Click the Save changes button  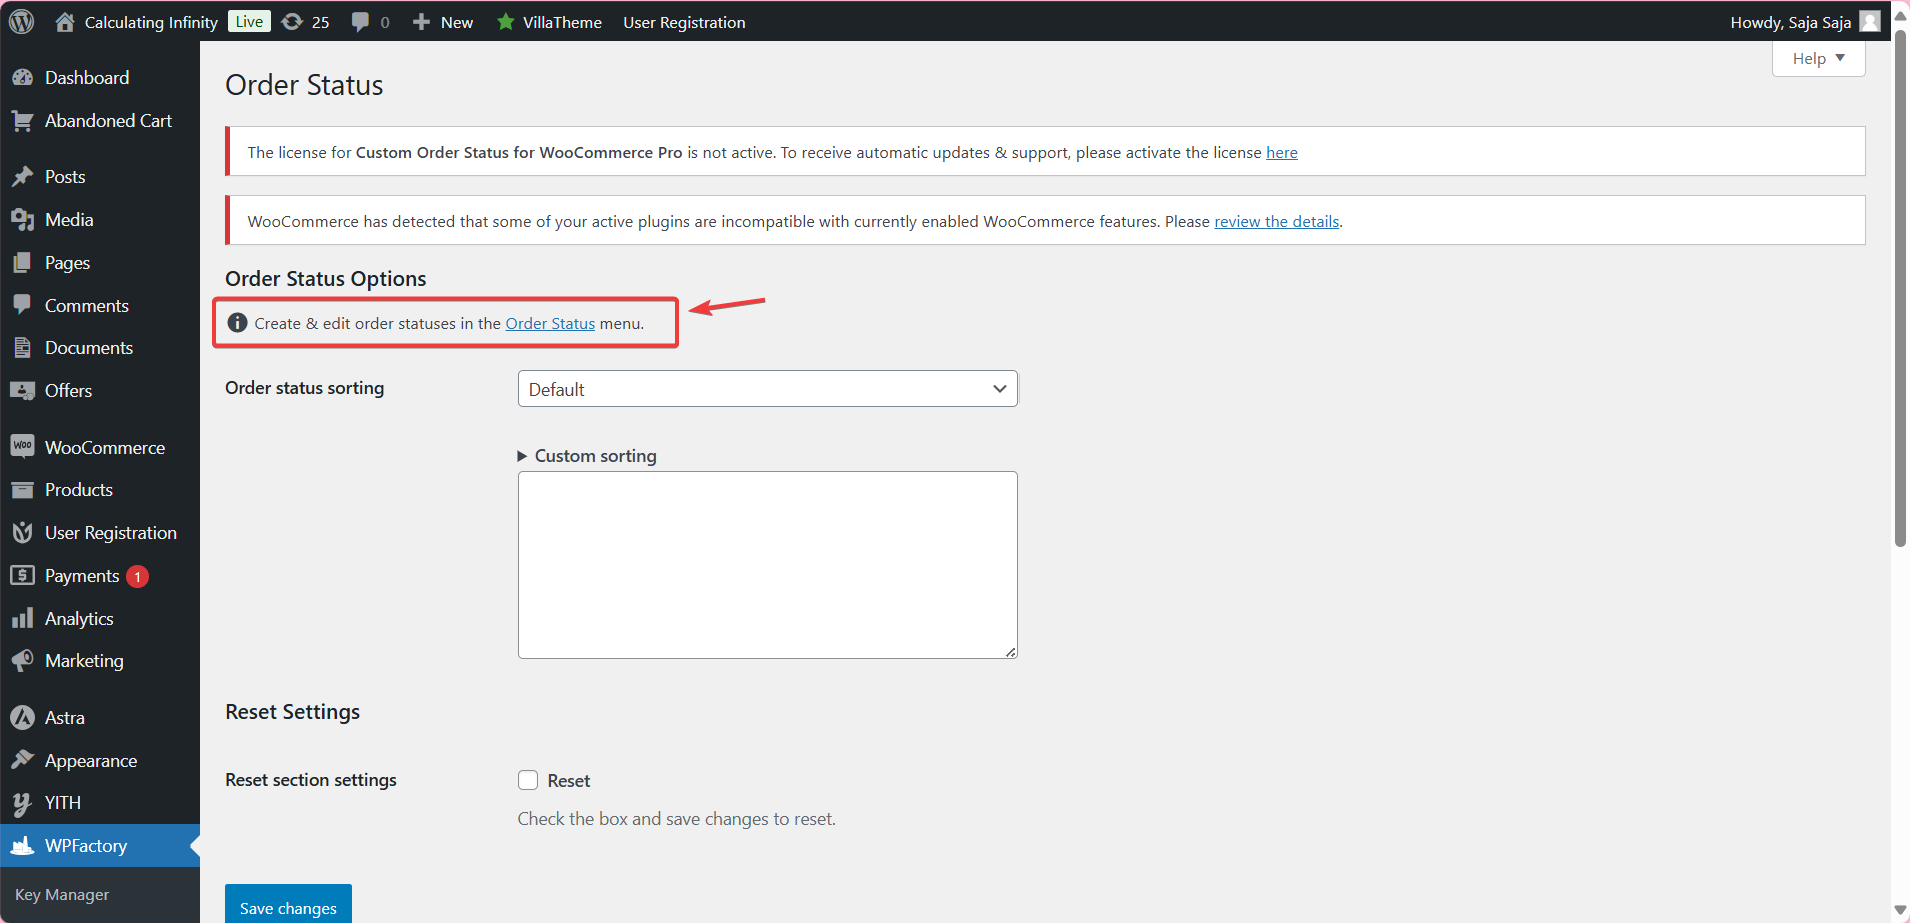tap(288, 907)
